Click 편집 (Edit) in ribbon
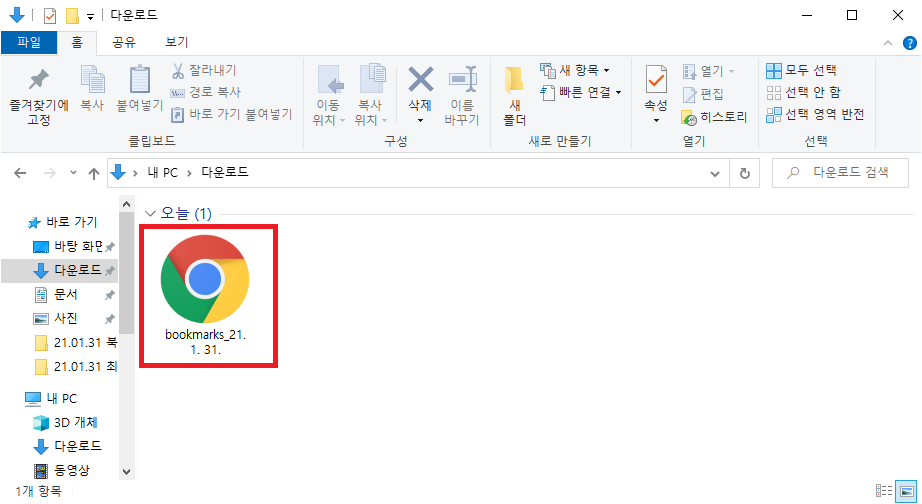 [703, 94]
